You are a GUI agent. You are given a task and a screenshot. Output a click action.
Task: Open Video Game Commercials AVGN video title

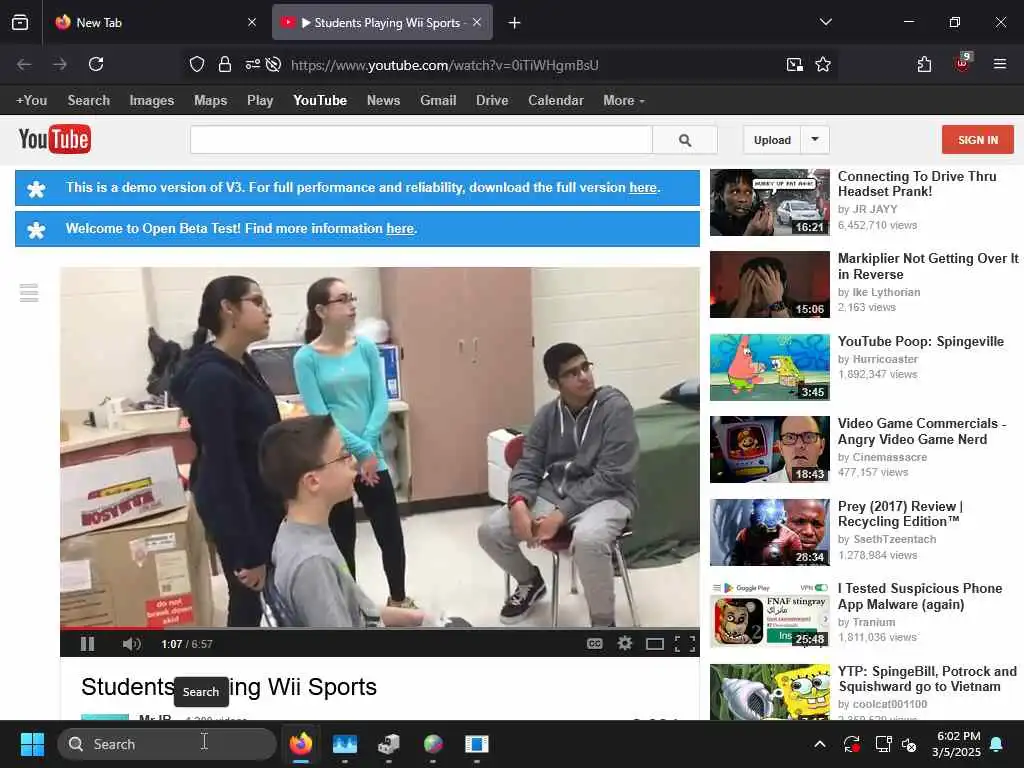click(921, 431)
